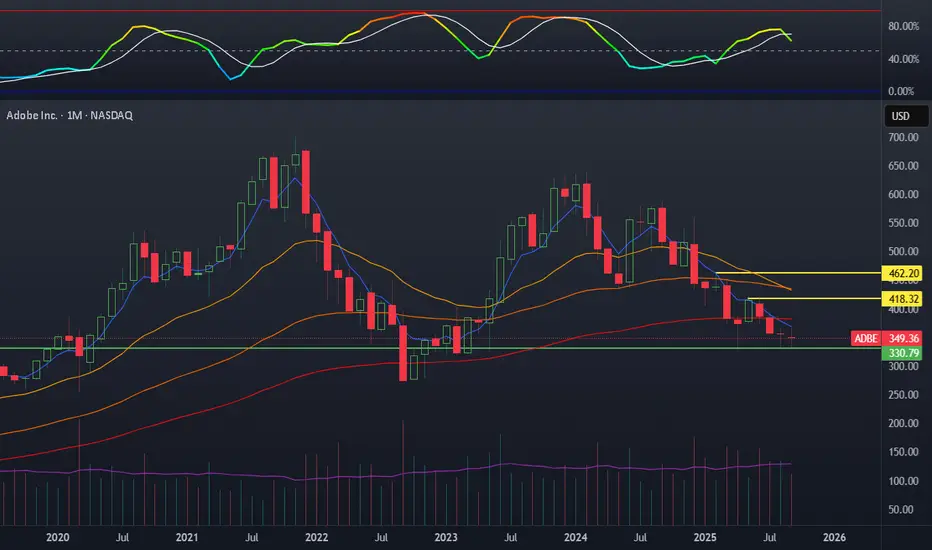932x550 pixels.
Task: Click the 2020 time axis label
Action: [58, 538]
